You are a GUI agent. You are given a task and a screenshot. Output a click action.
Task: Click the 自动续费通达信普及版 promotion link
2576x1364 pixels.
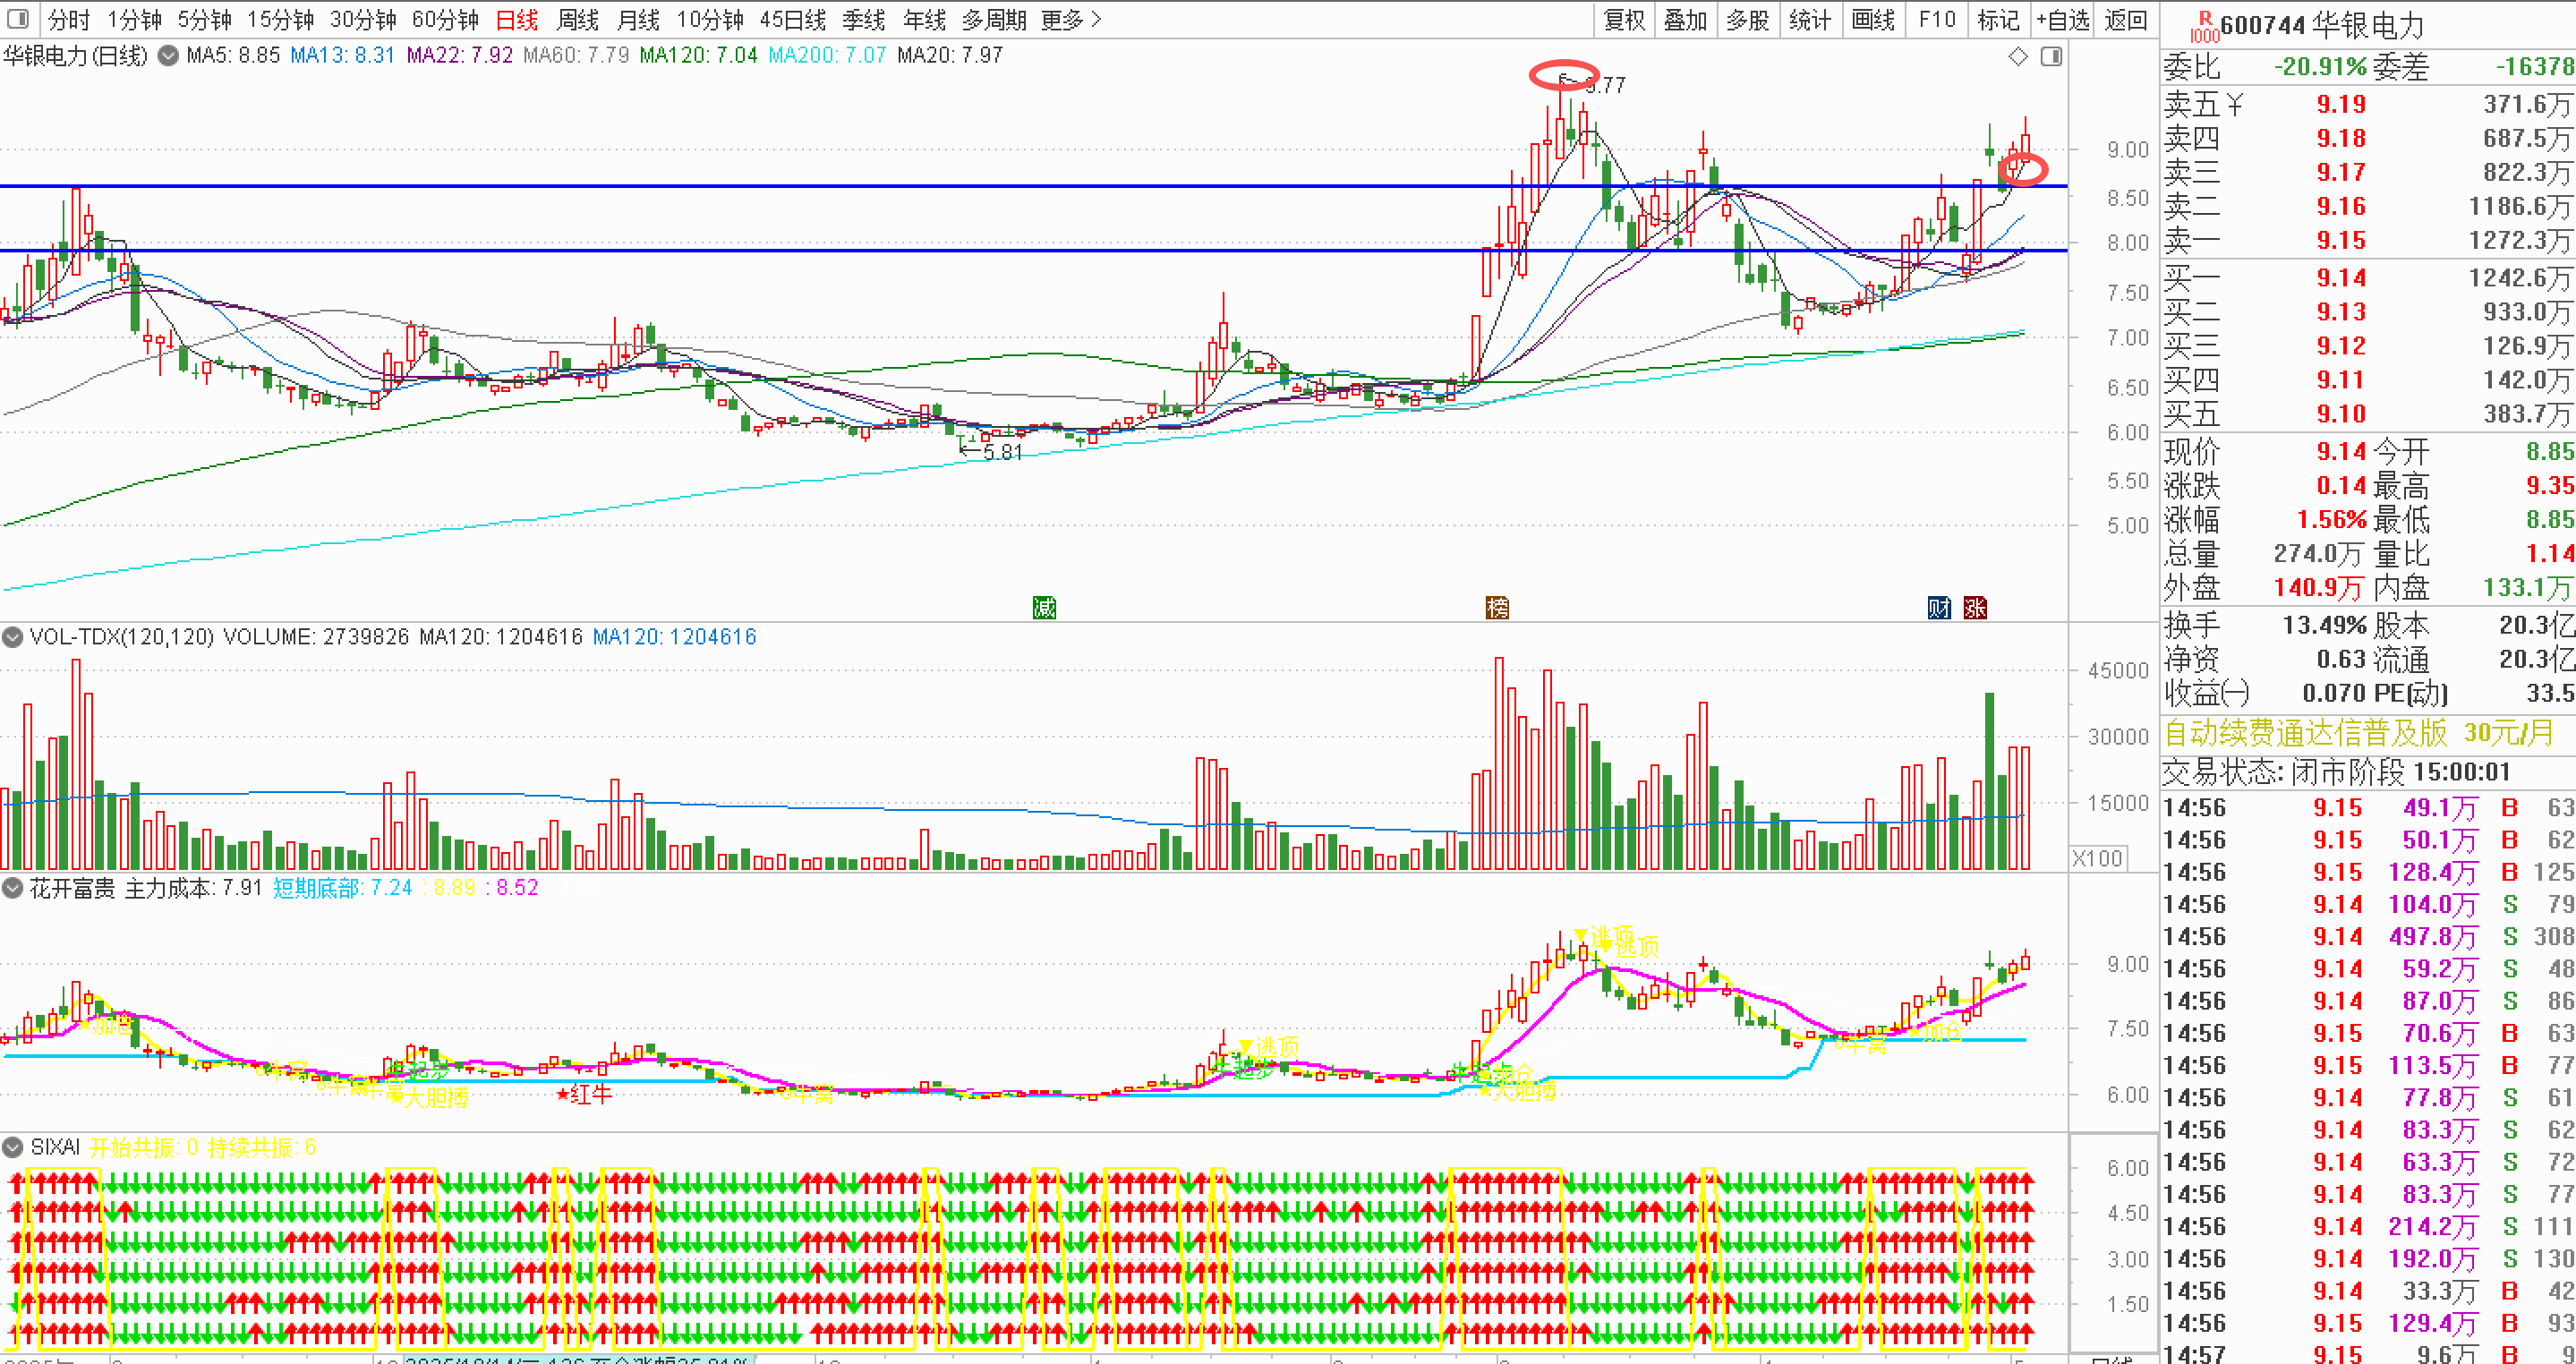pyautogui.click(x=2305, y=733)
